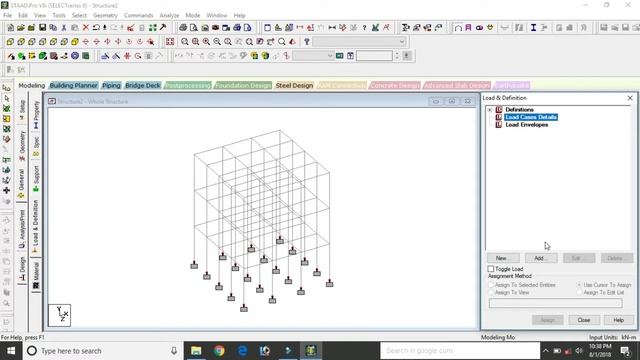Screen dimensions: 640x360
Task: Open the General page control tab
Action: coord(22,183)
